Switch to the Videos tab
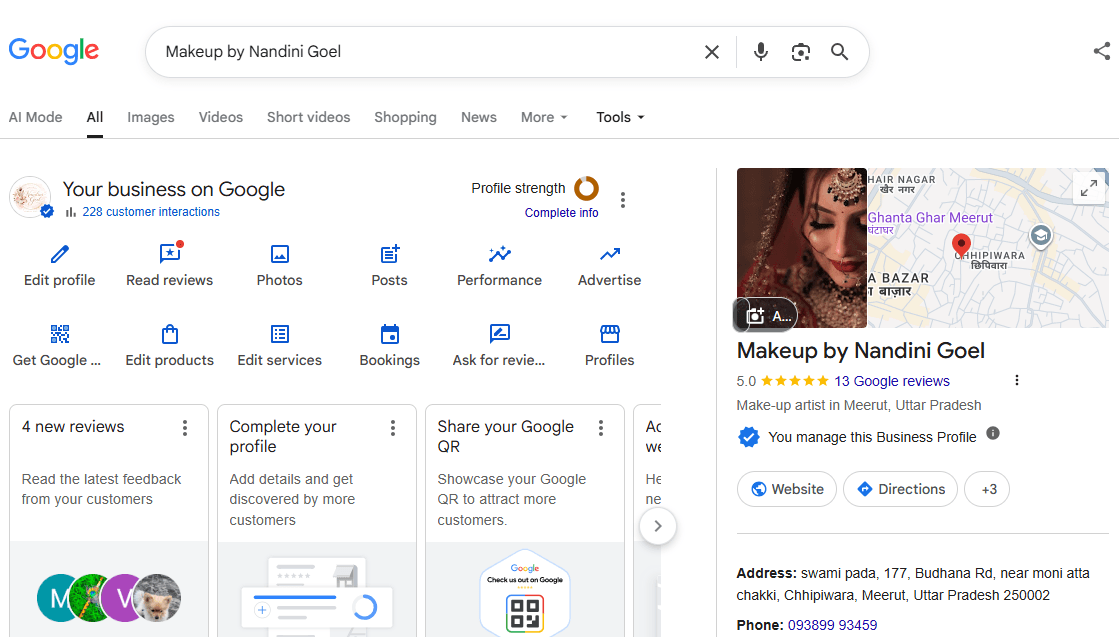Image resolution: width=1119 pixels, height=637 pixels. click(x=221, y=117)
